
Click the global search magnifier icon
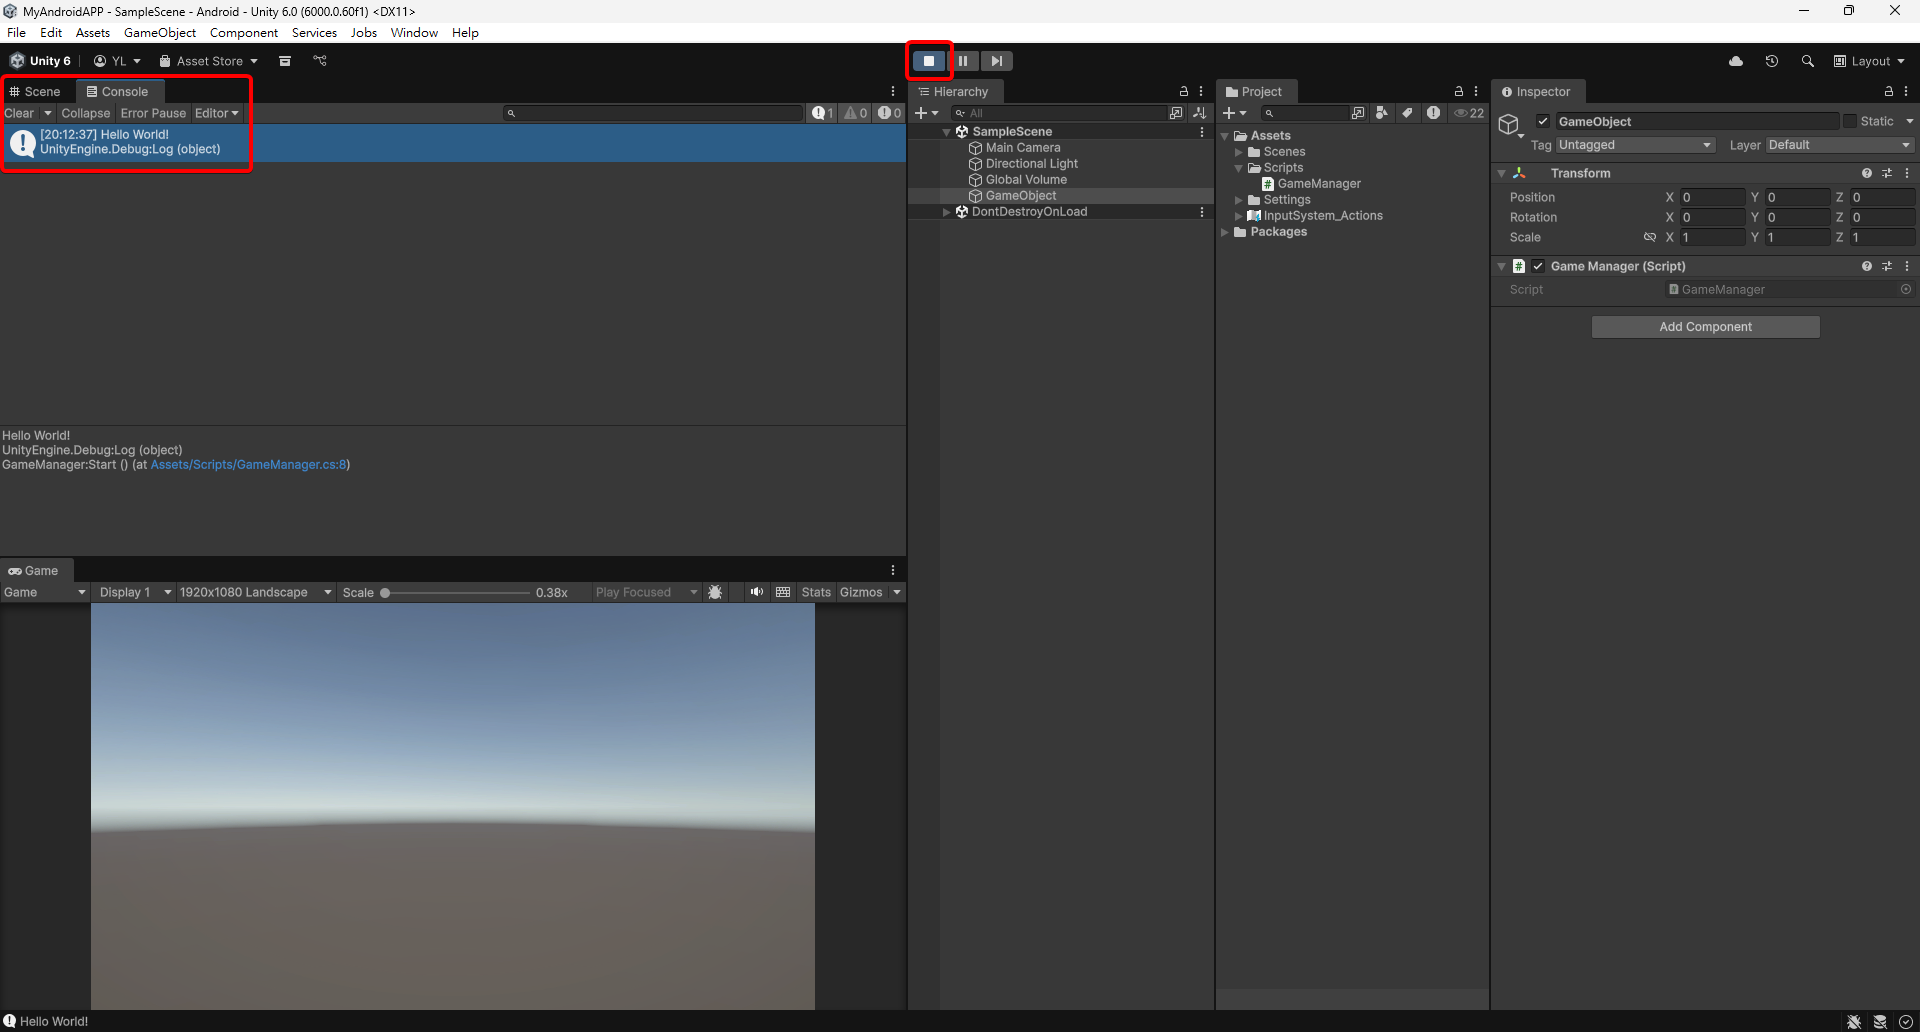pos(1807,61)
